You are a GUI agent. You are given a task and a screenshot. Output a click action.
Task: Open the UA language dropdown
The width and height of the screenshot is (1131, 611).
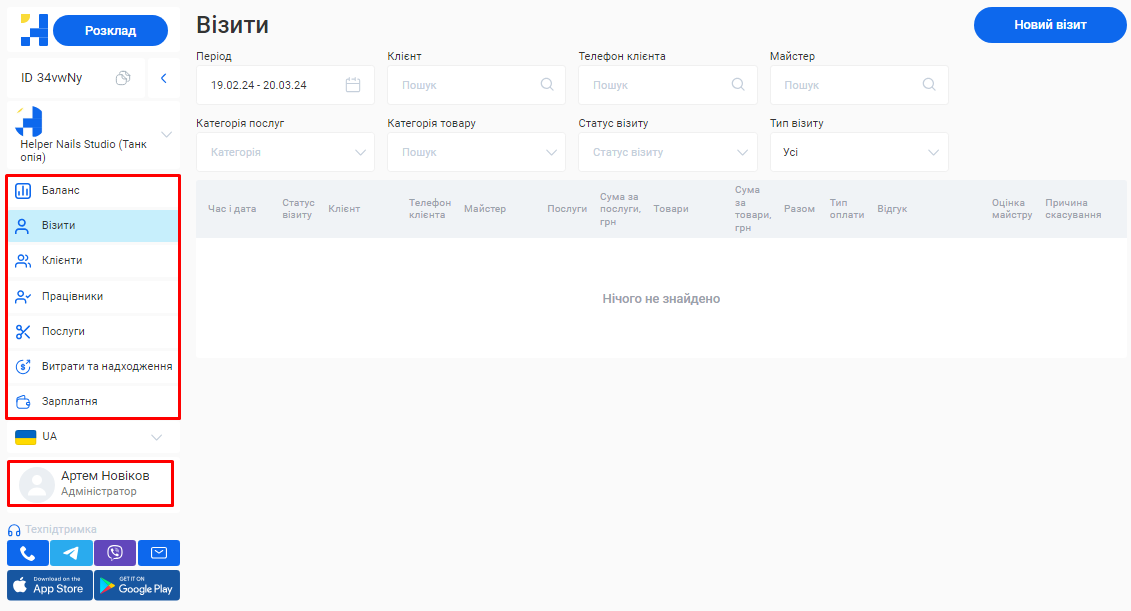pos(156,437)
